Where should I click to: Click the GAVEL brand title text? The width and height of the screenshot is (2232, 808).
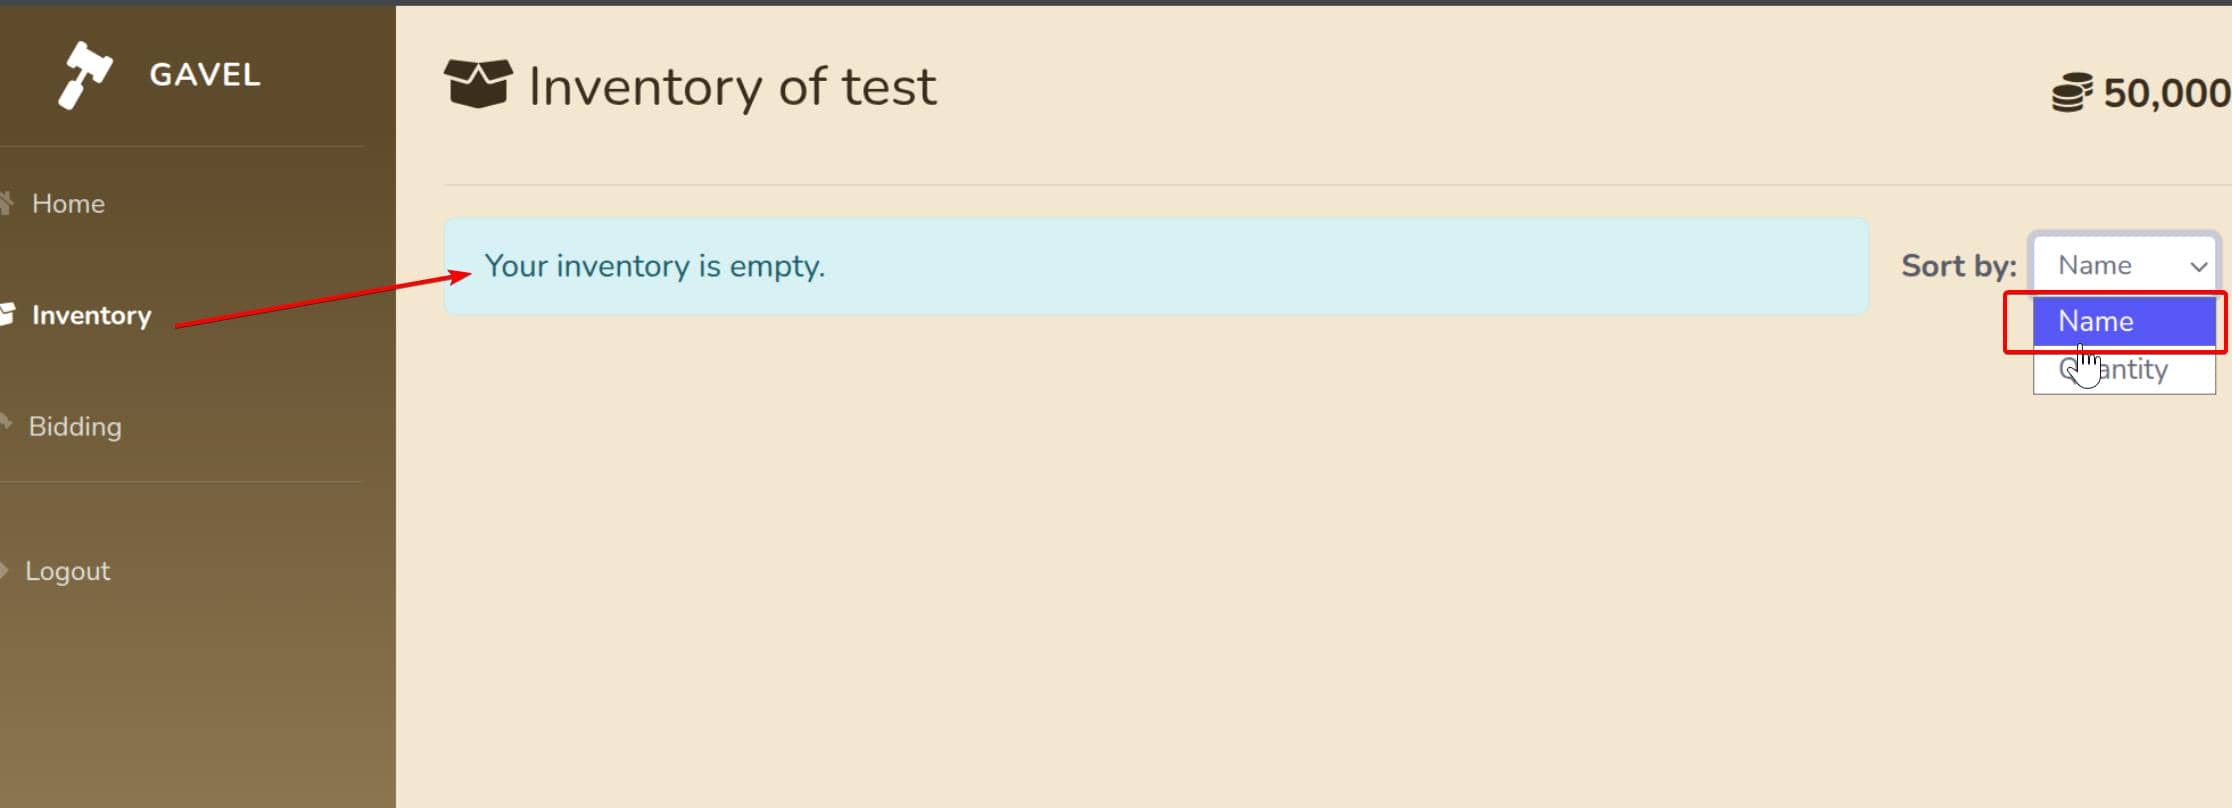coord(205,75)
